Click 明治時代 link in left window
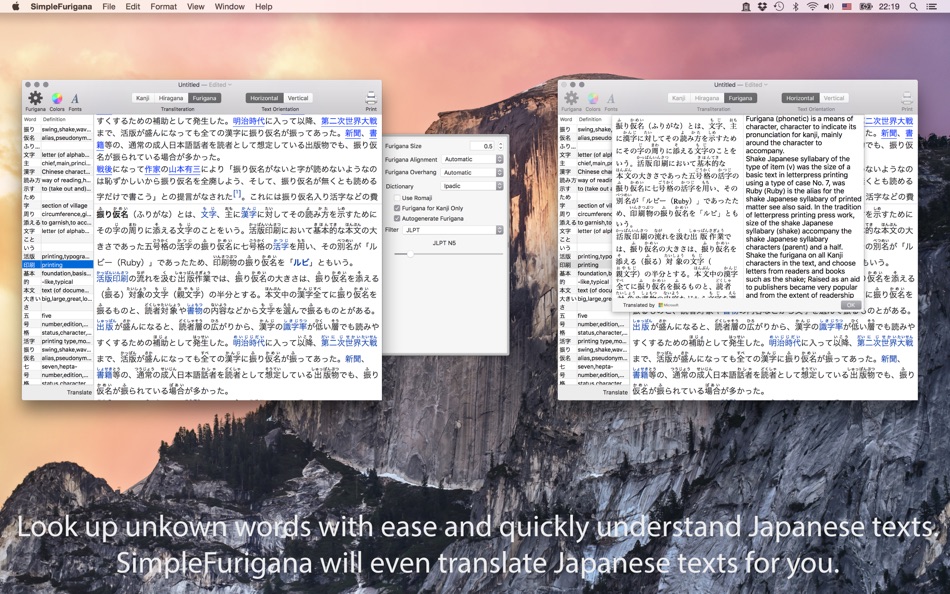The image size is (950, 594). click(x=248, y=121)
